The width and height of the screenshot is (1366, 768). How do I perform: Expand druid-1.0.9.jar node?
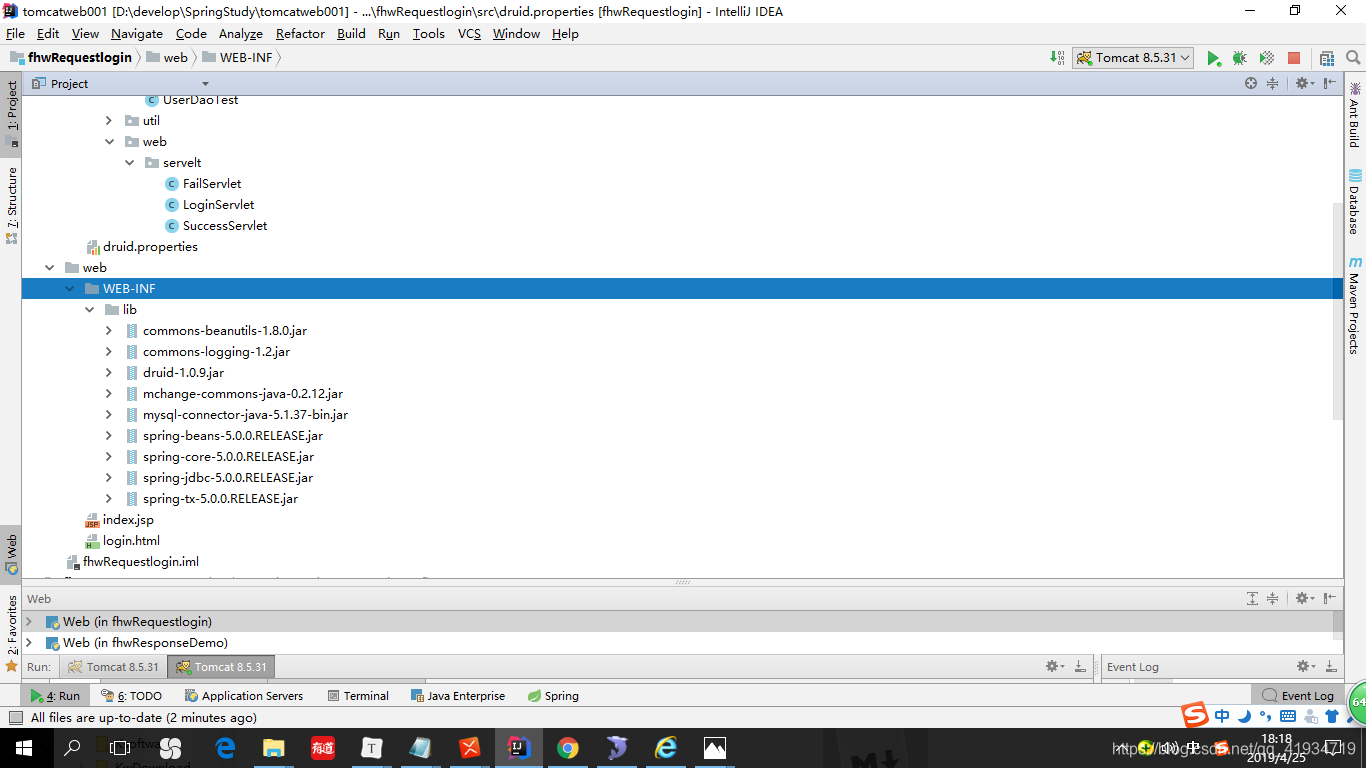click(109, 373)
